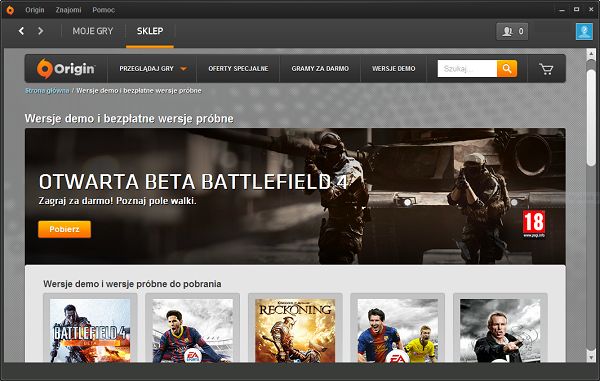This screenshot has width=600, height=381.
Task: Open the Battlefield 4 game cover
Action: coord(90,331)
